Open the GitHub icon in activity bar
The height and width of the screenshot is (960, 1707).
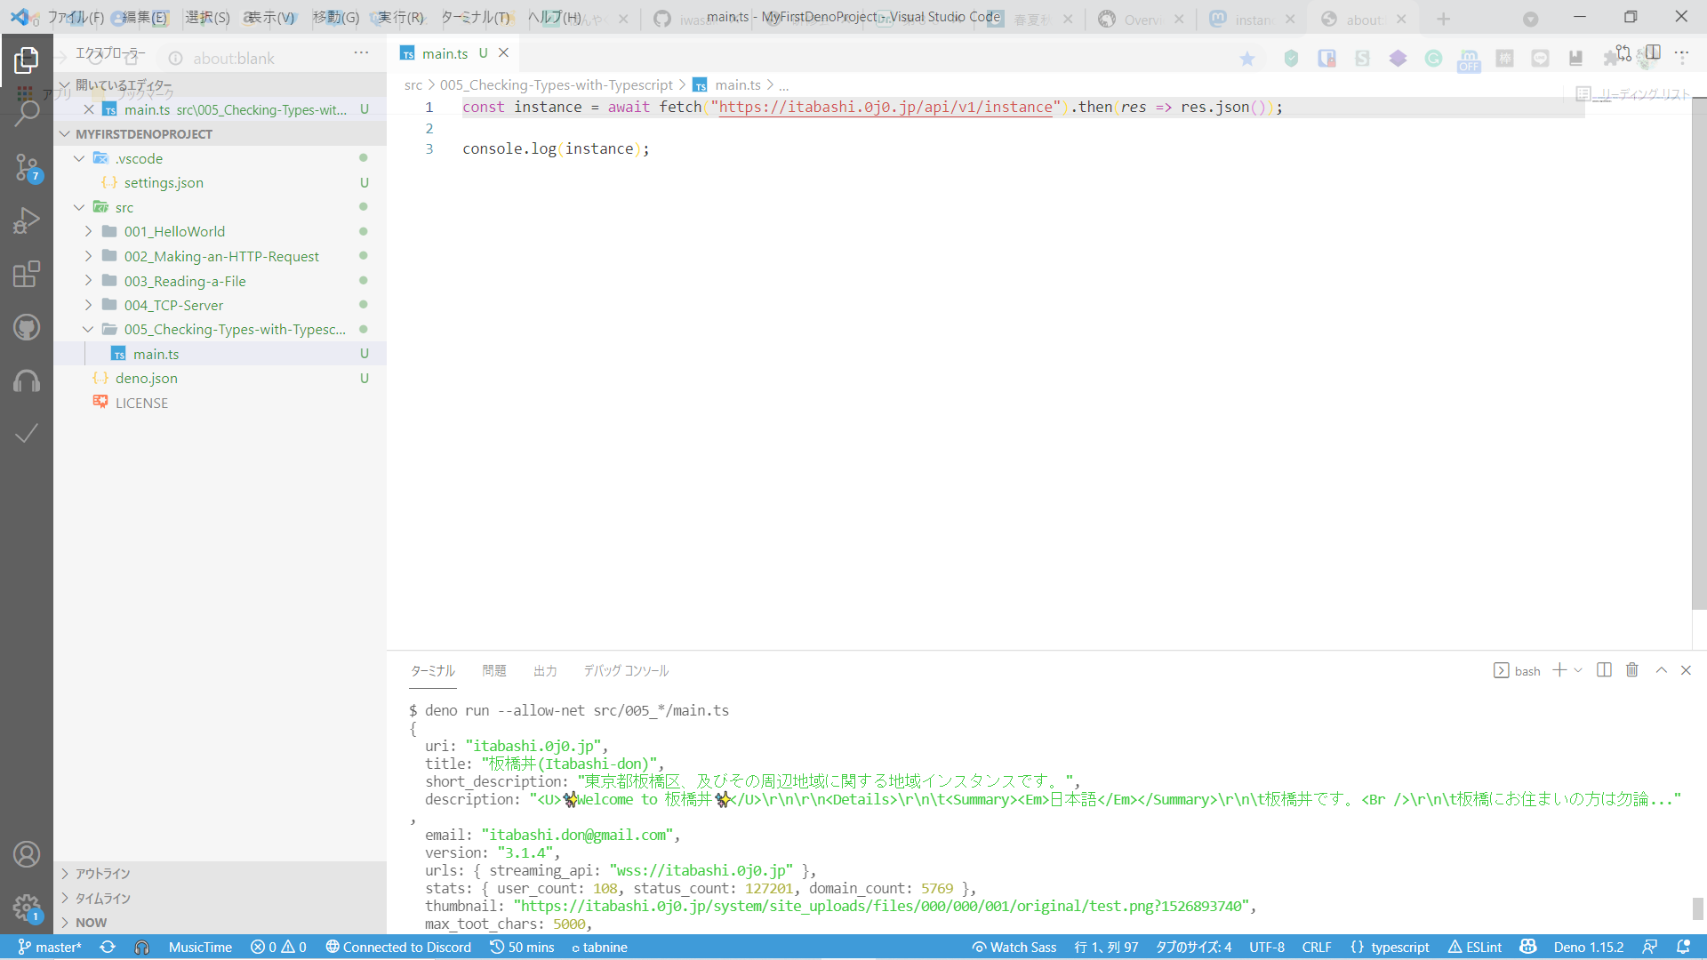click(x=27, y=328)
